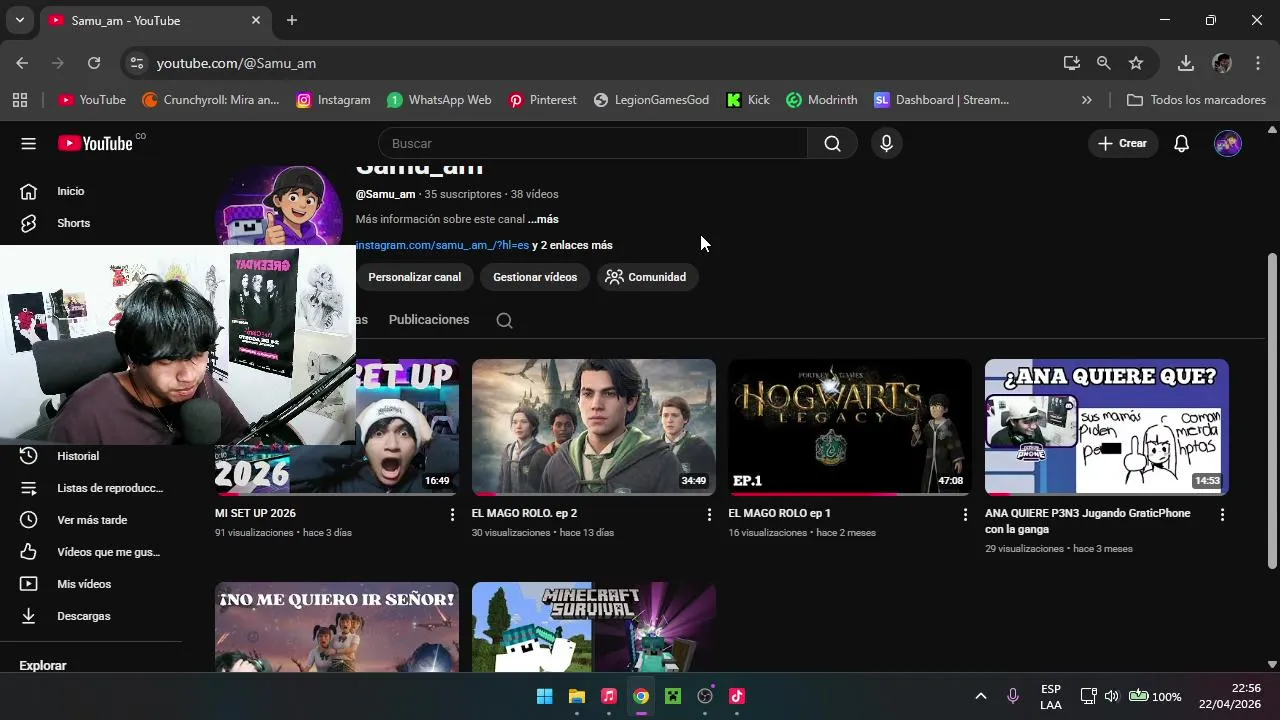This screenshot has height=720, width=1280.
Task: Expand hidden bookmarks chevron
Action: point(1087,100)
